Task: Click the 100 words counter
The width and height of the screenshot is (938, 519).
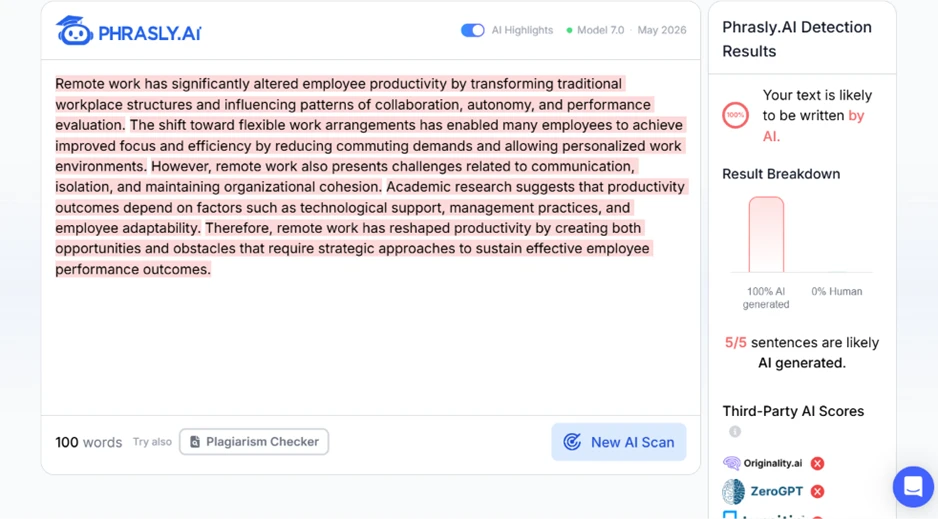Action: [89, 442]
